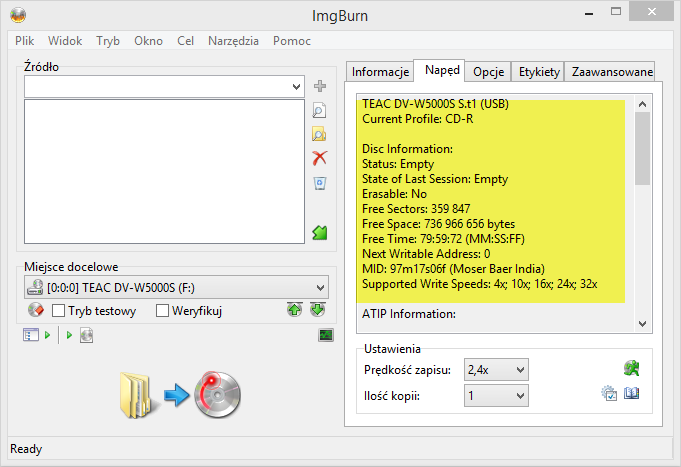Select the Napęd tab
The width and height of the screenshot is (681, 467).
440,70
